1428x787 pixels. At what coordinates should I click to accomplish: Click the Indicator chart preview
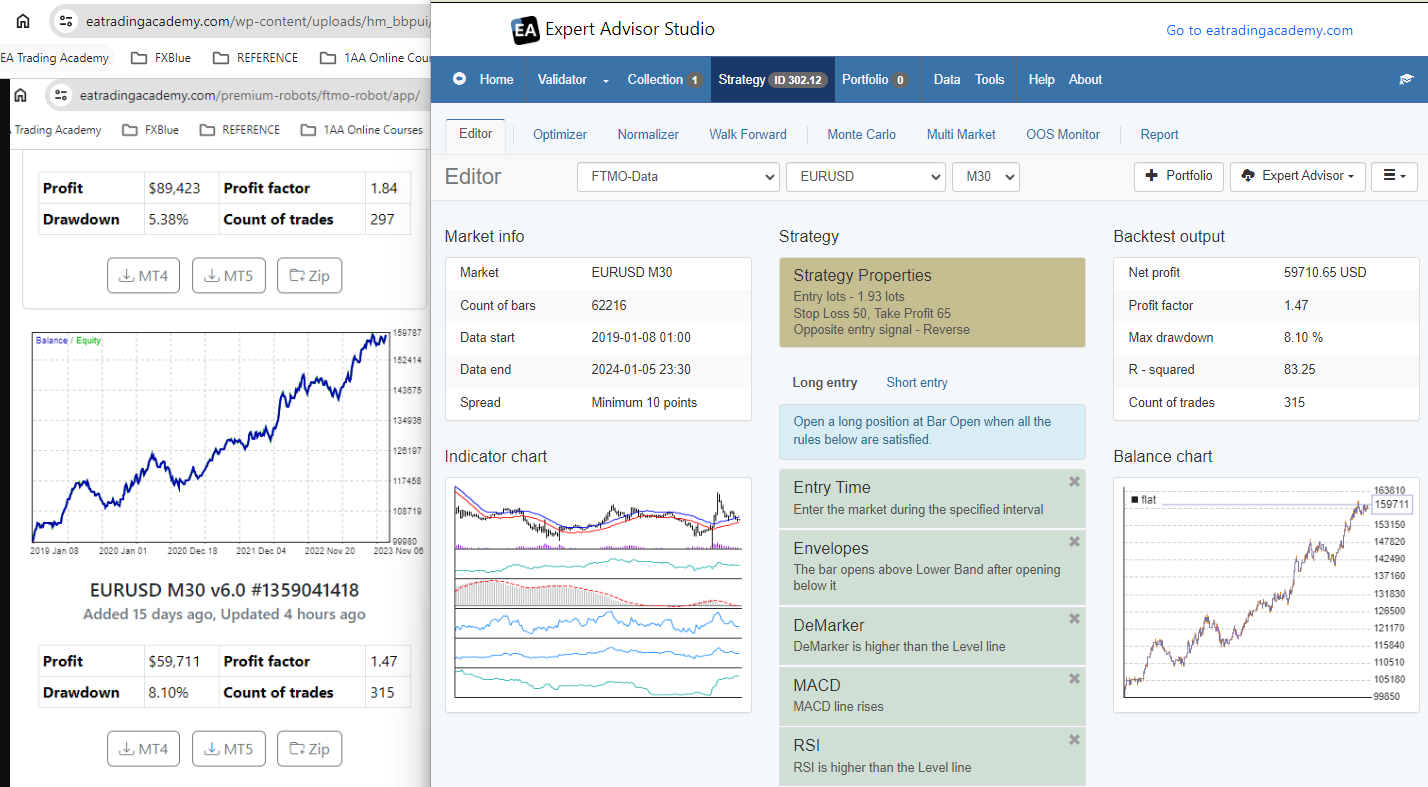click(598, 594)
